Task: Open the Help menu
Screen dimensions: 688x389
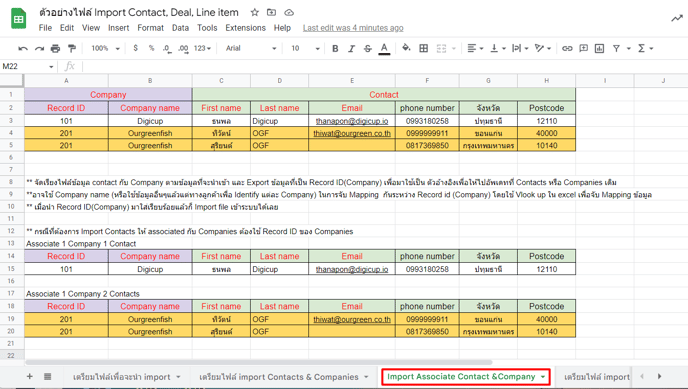Action: [x=282, y=28]
